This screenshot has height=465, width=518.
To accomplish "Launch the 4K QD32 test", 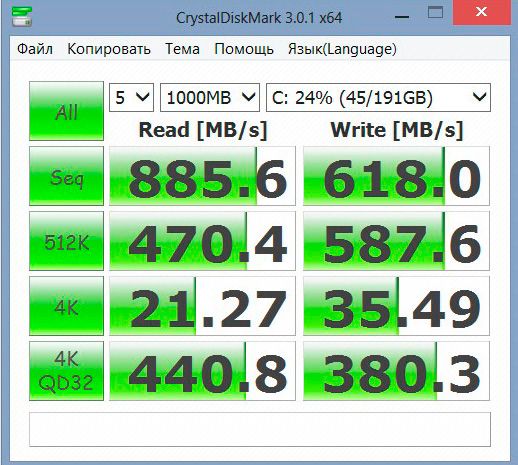I will point(66,371).
